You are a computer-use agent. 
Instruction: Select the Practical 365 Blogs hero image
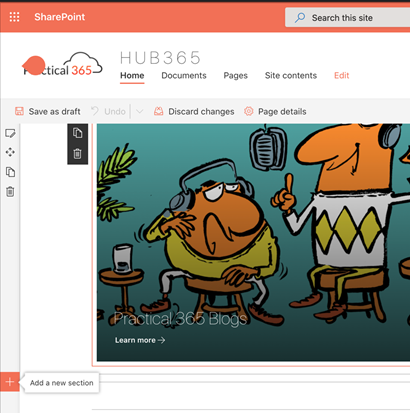[x=253, y=242]
